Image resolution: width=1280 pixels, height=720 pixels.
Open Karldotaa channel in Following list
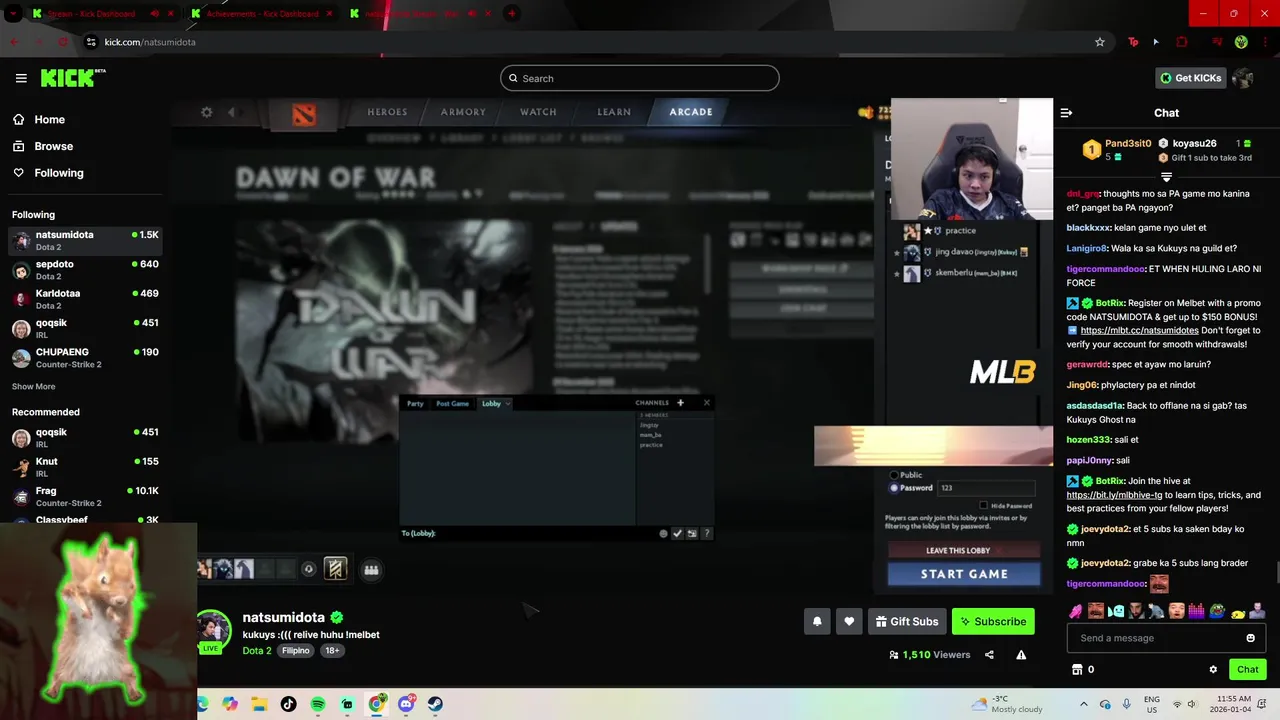point(85,299)
